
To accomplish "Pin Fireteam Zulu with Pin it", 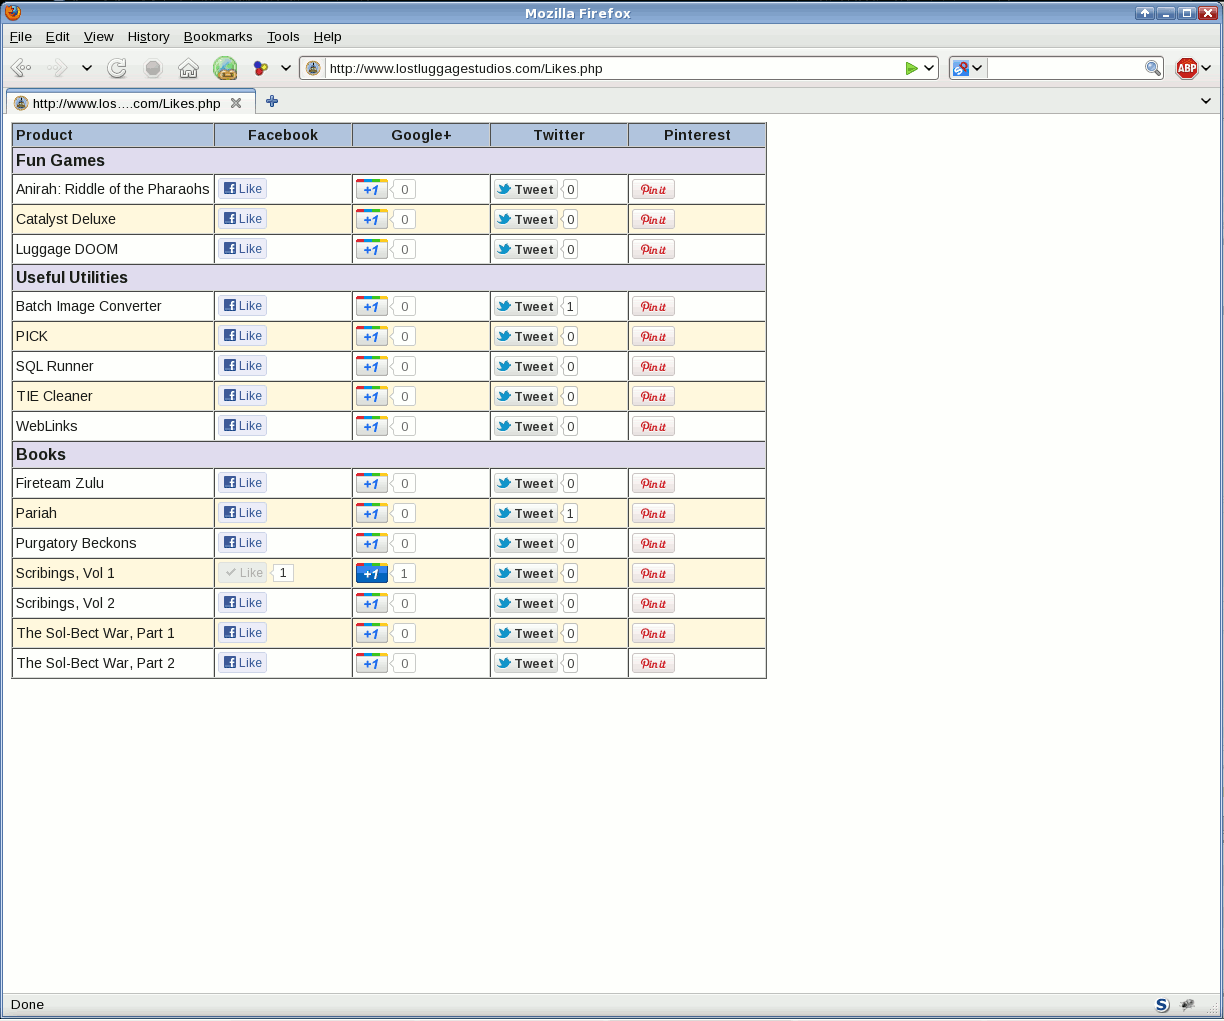I will [653, 483].
